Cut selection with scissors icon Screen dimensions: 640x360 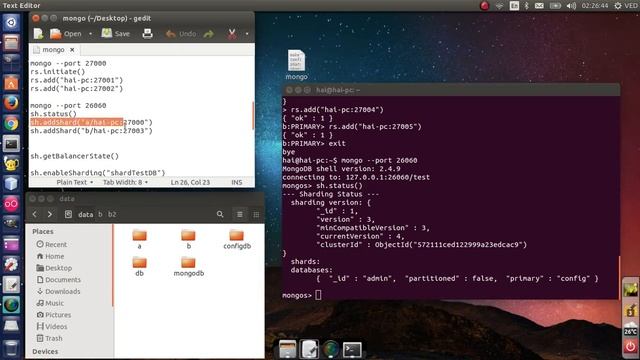coord(232,34)
